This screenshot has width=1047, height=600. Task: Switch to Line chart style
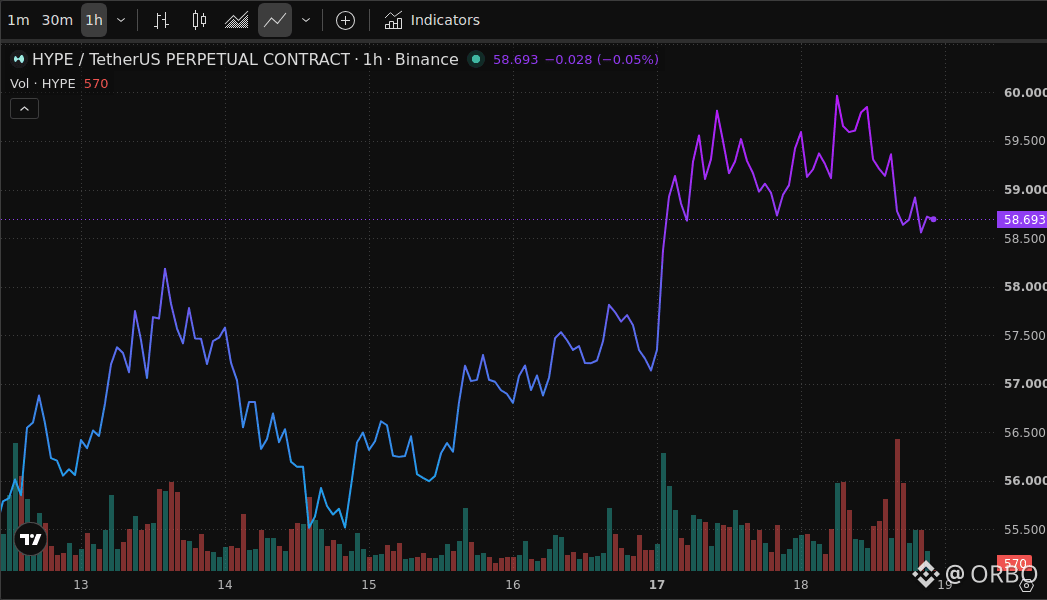pyautogui.click(x=274, y=20)
